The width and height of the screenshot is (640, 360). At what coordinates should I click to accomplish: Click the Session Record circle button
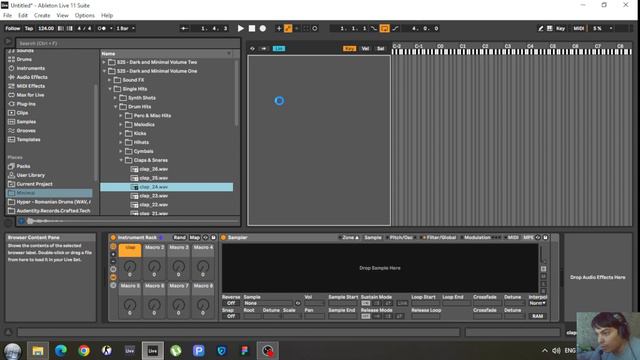[315, 28]
